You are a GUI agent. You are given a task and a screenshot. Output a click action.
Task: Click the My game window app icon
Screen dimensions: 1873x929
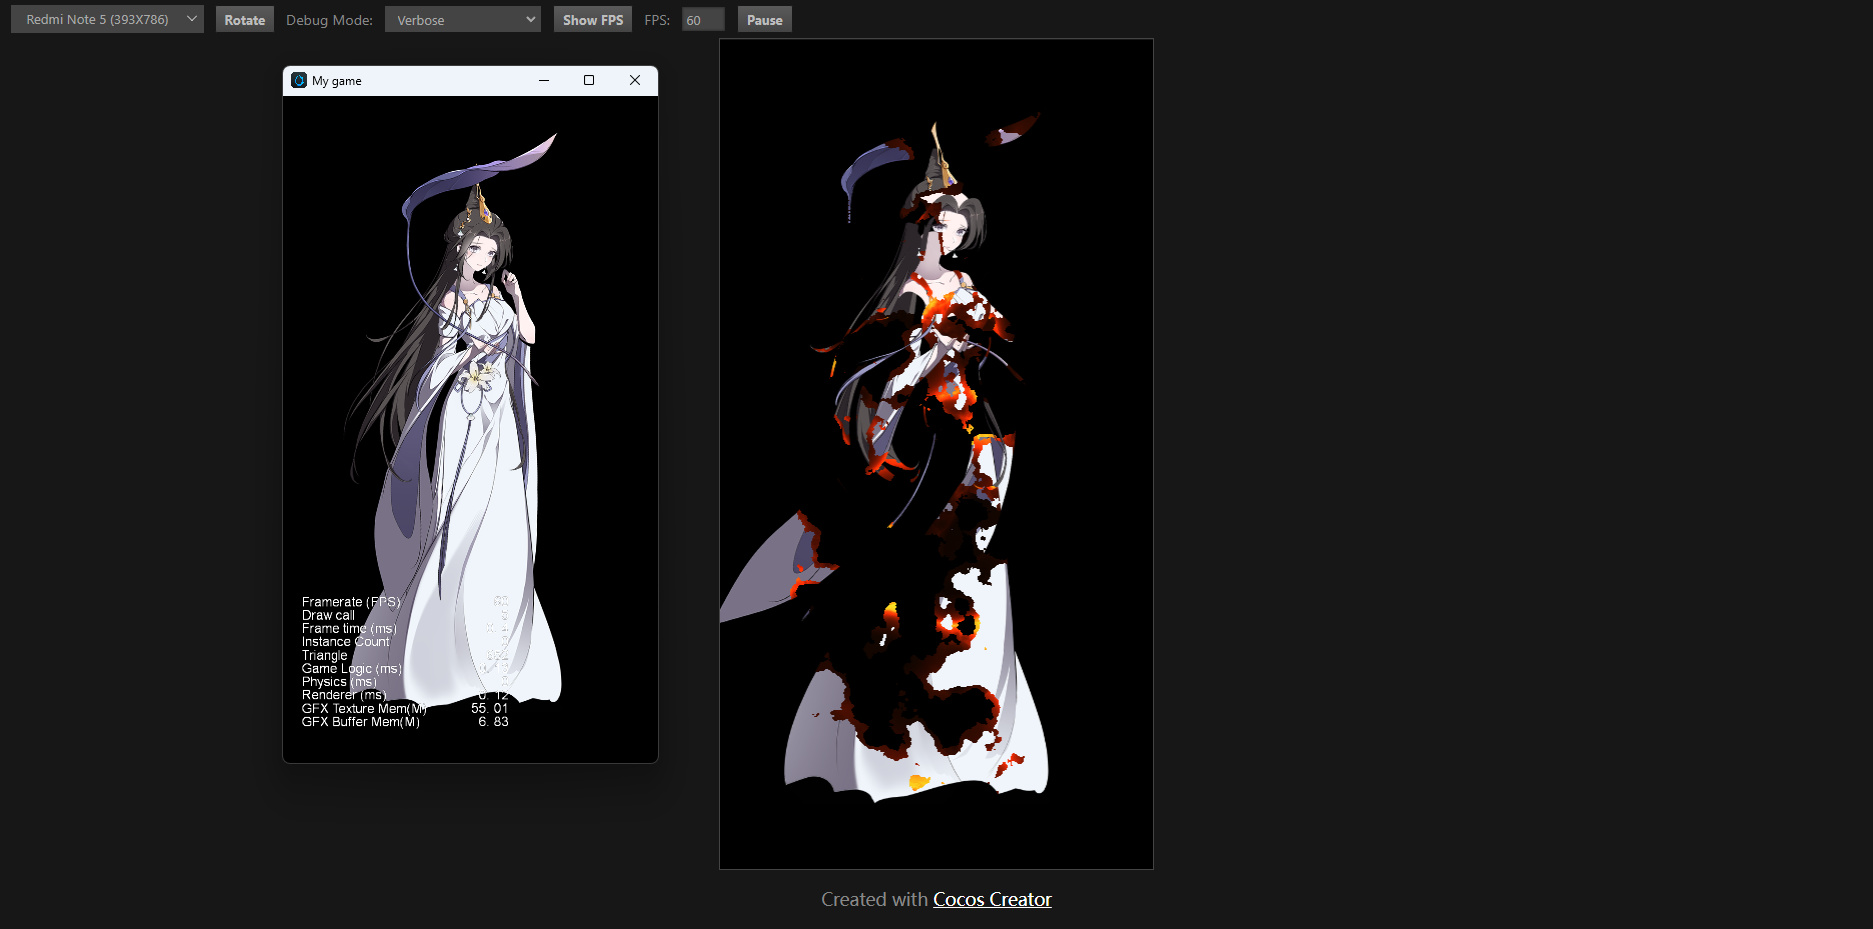tap(299, 80)
